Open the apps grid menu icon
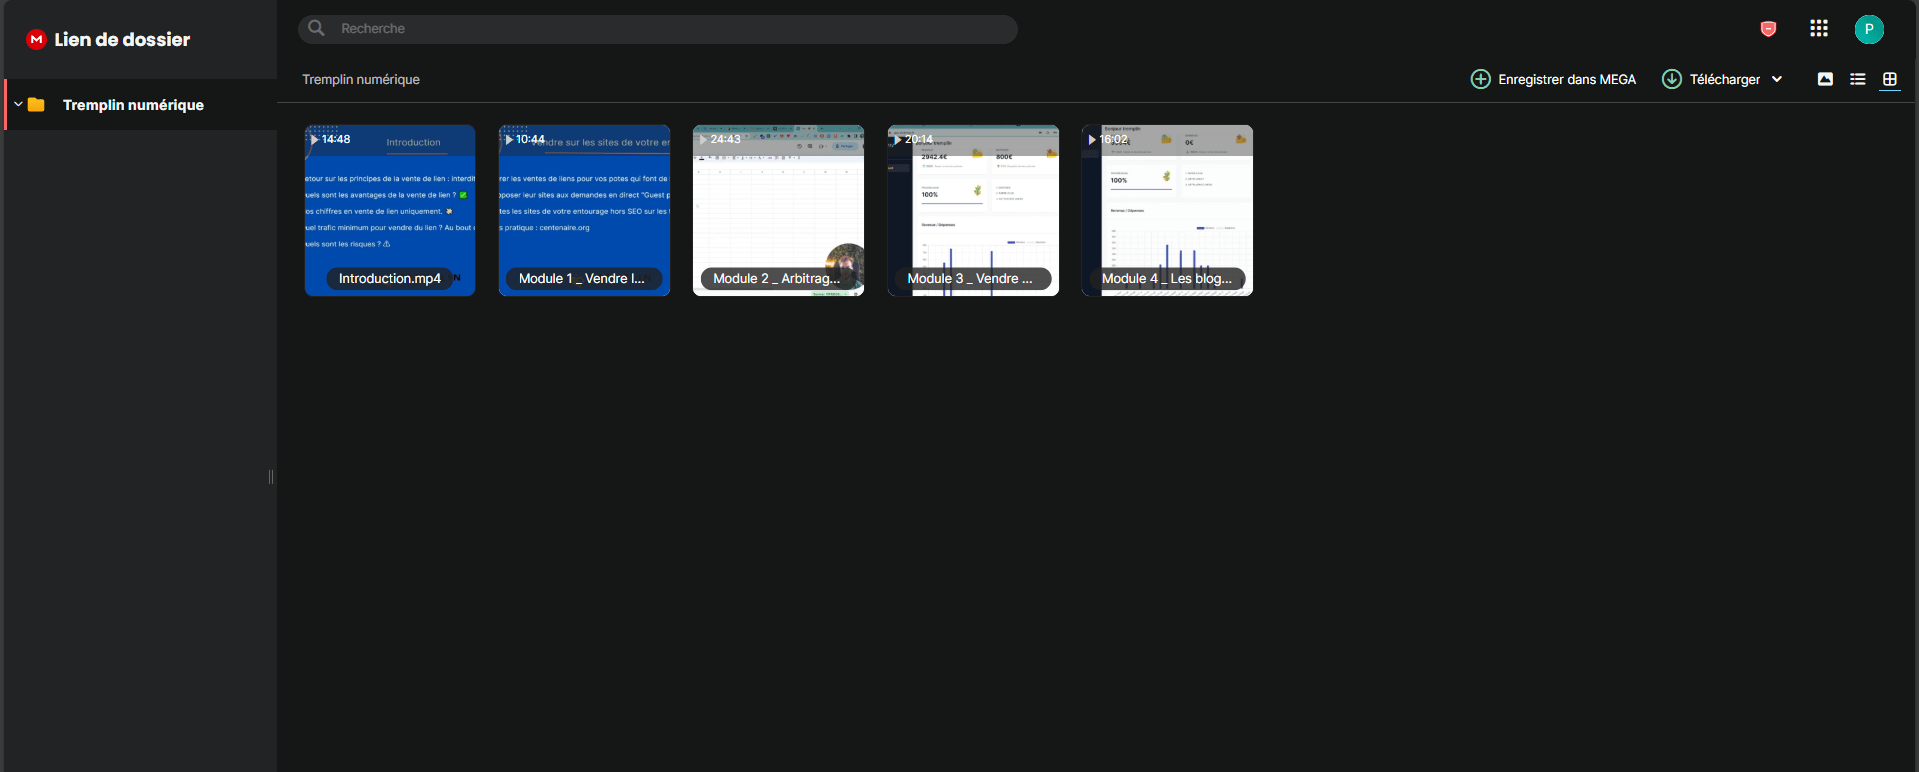Image resolution: width=1919 pixels, height=772 pixels. [x=1819, y=28]
